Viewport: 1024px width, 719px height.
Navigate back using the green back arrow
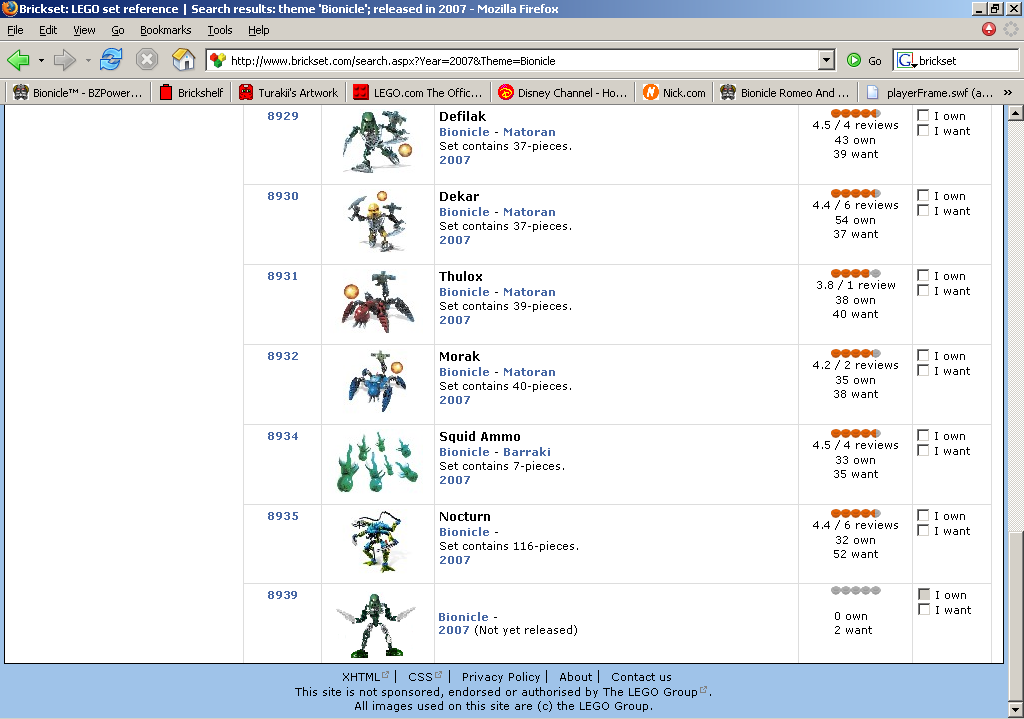pyautogui.click(x=20, y=60)
